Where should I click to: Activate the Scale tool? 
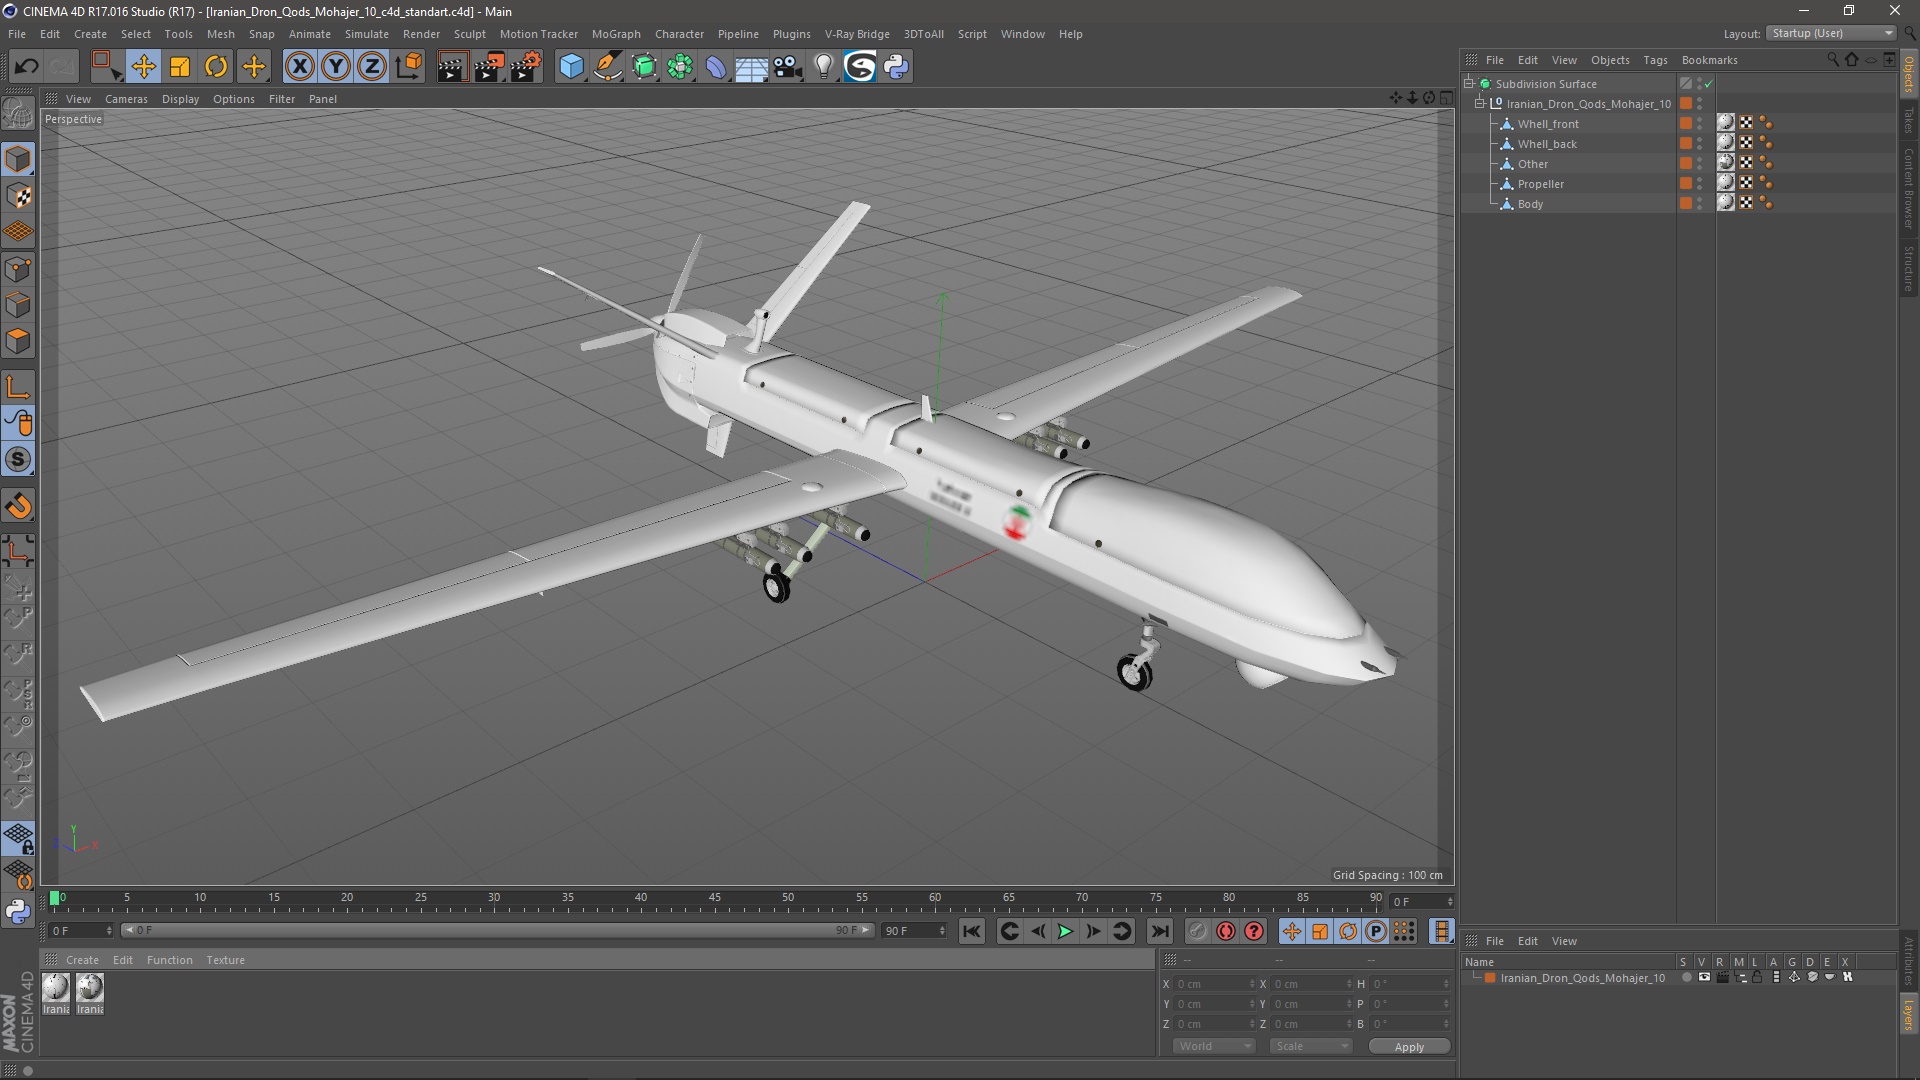pyautogui.click(x=180, y=67)
